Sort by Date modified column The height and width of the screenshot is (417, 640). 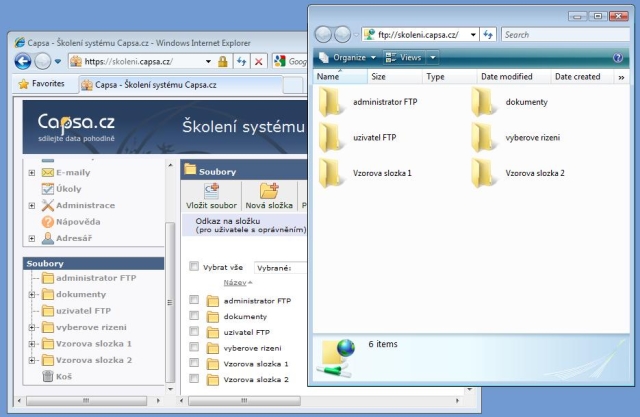tap(514, 76)
